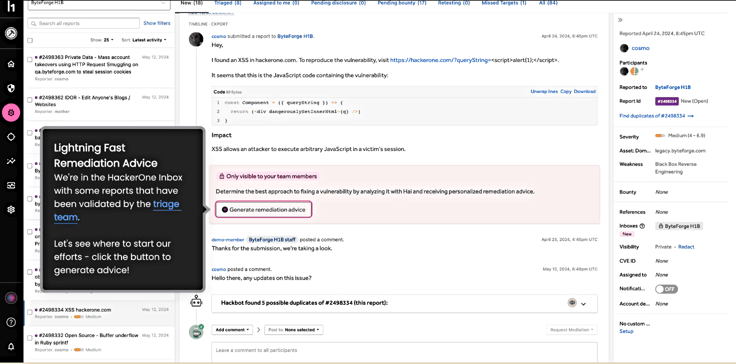Collapse the right details panel double-chevron

620,20
